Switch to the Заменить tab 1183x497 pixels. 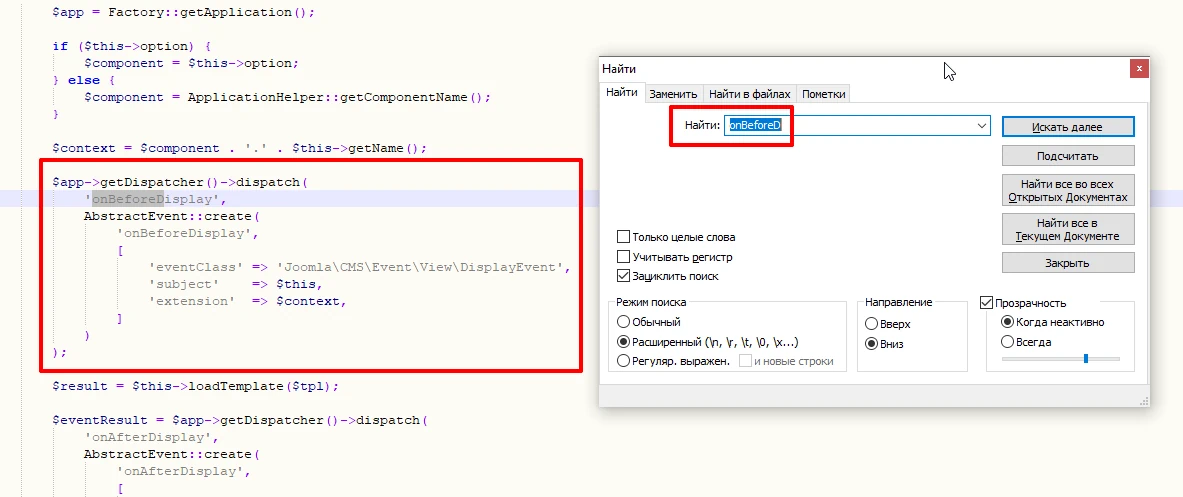click(x=673, y=94)
